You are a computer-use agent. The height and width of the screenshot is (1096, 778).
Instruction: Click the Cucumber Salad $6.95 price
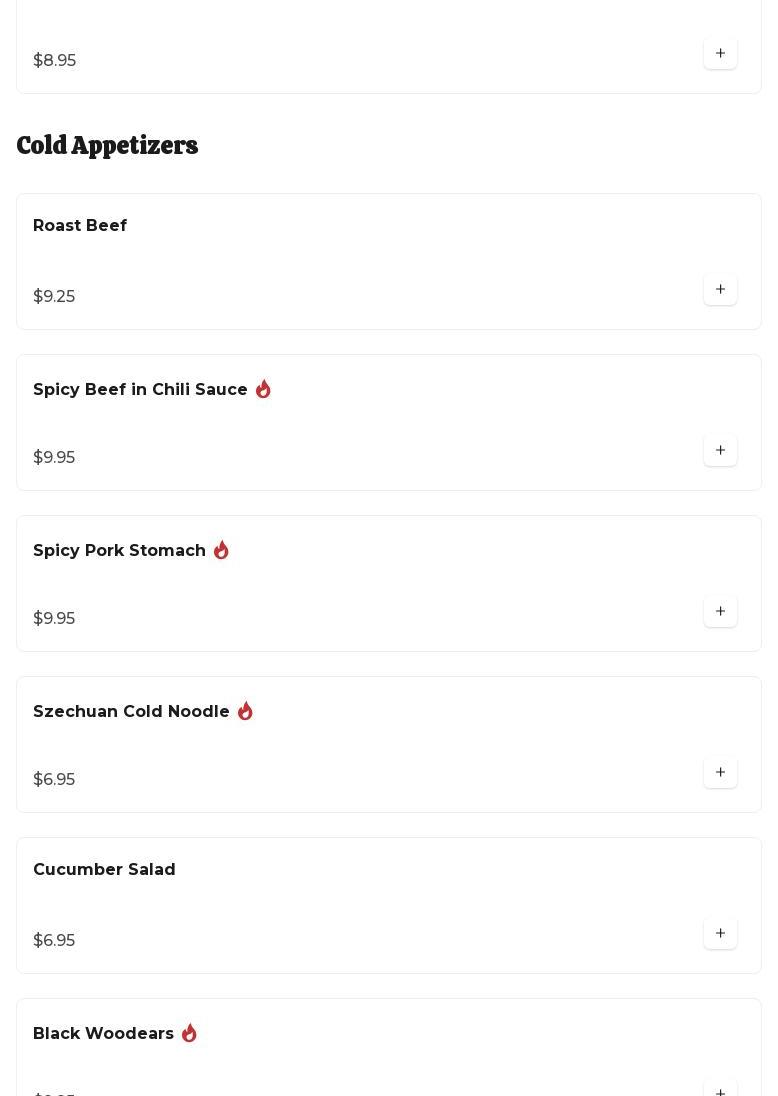54,941
